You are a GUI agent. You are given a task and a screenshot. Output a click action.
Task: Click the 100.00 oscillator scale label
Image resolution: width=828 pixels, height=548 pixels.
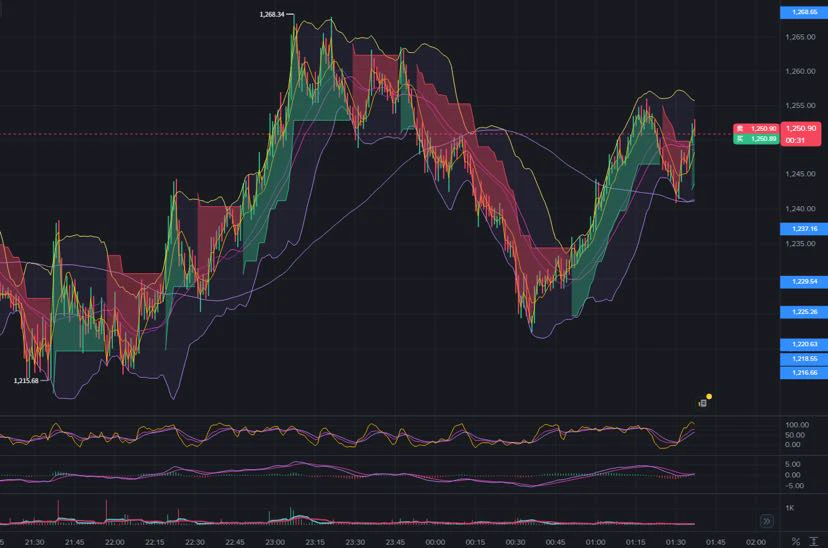pos(797,425)
